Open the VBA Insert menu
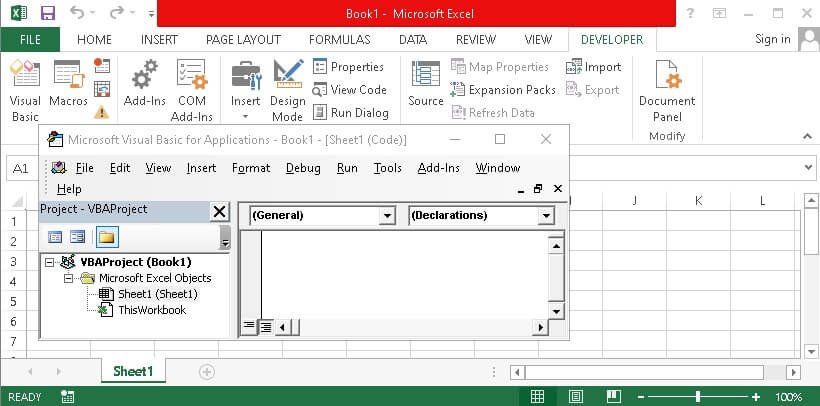 click(201, 168)
